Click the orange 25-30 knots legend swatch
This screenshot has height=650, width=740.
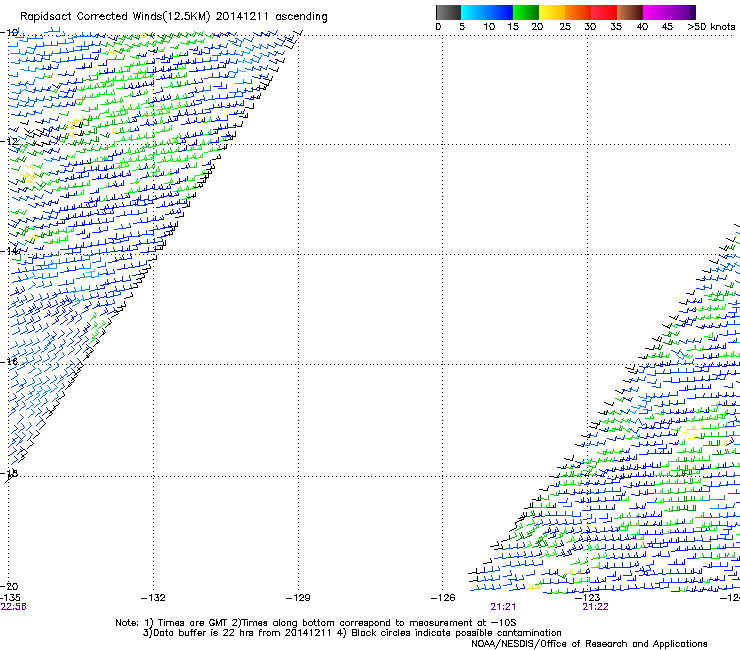coord(578,12)
